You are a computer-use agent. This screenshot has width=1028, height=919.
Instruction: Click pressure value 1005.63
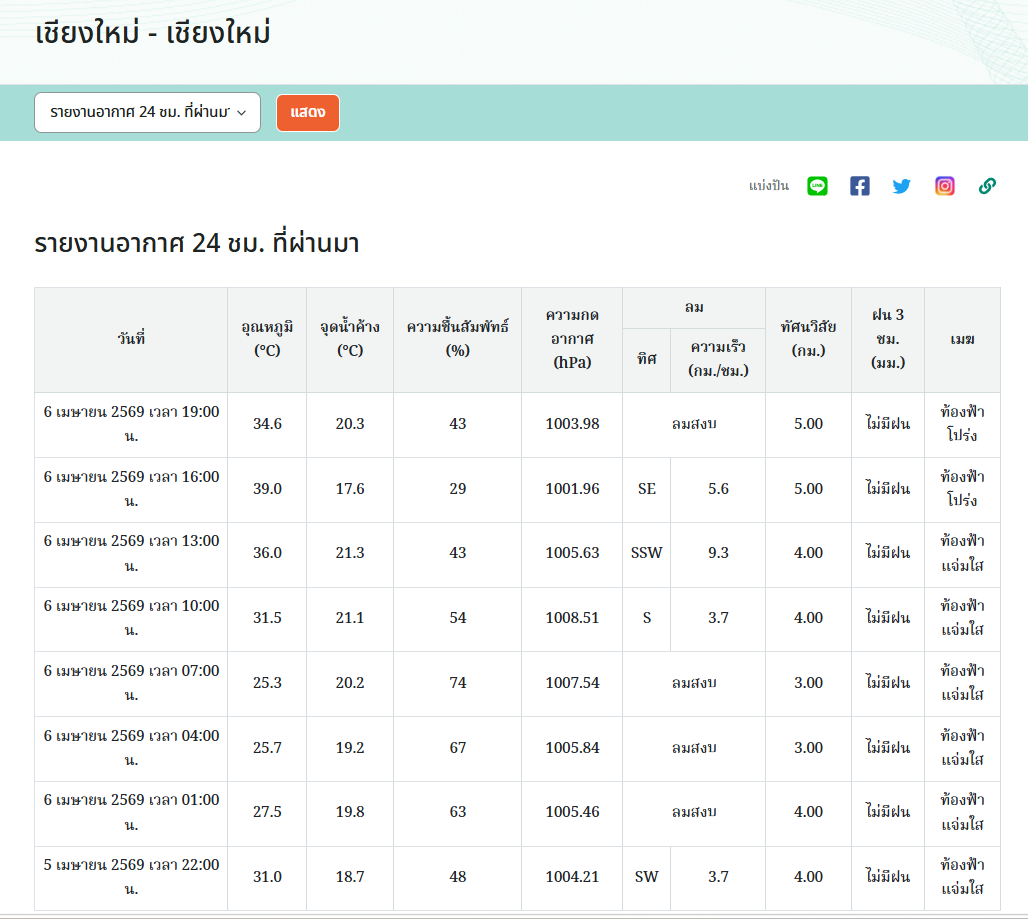(x=572, y=553)
